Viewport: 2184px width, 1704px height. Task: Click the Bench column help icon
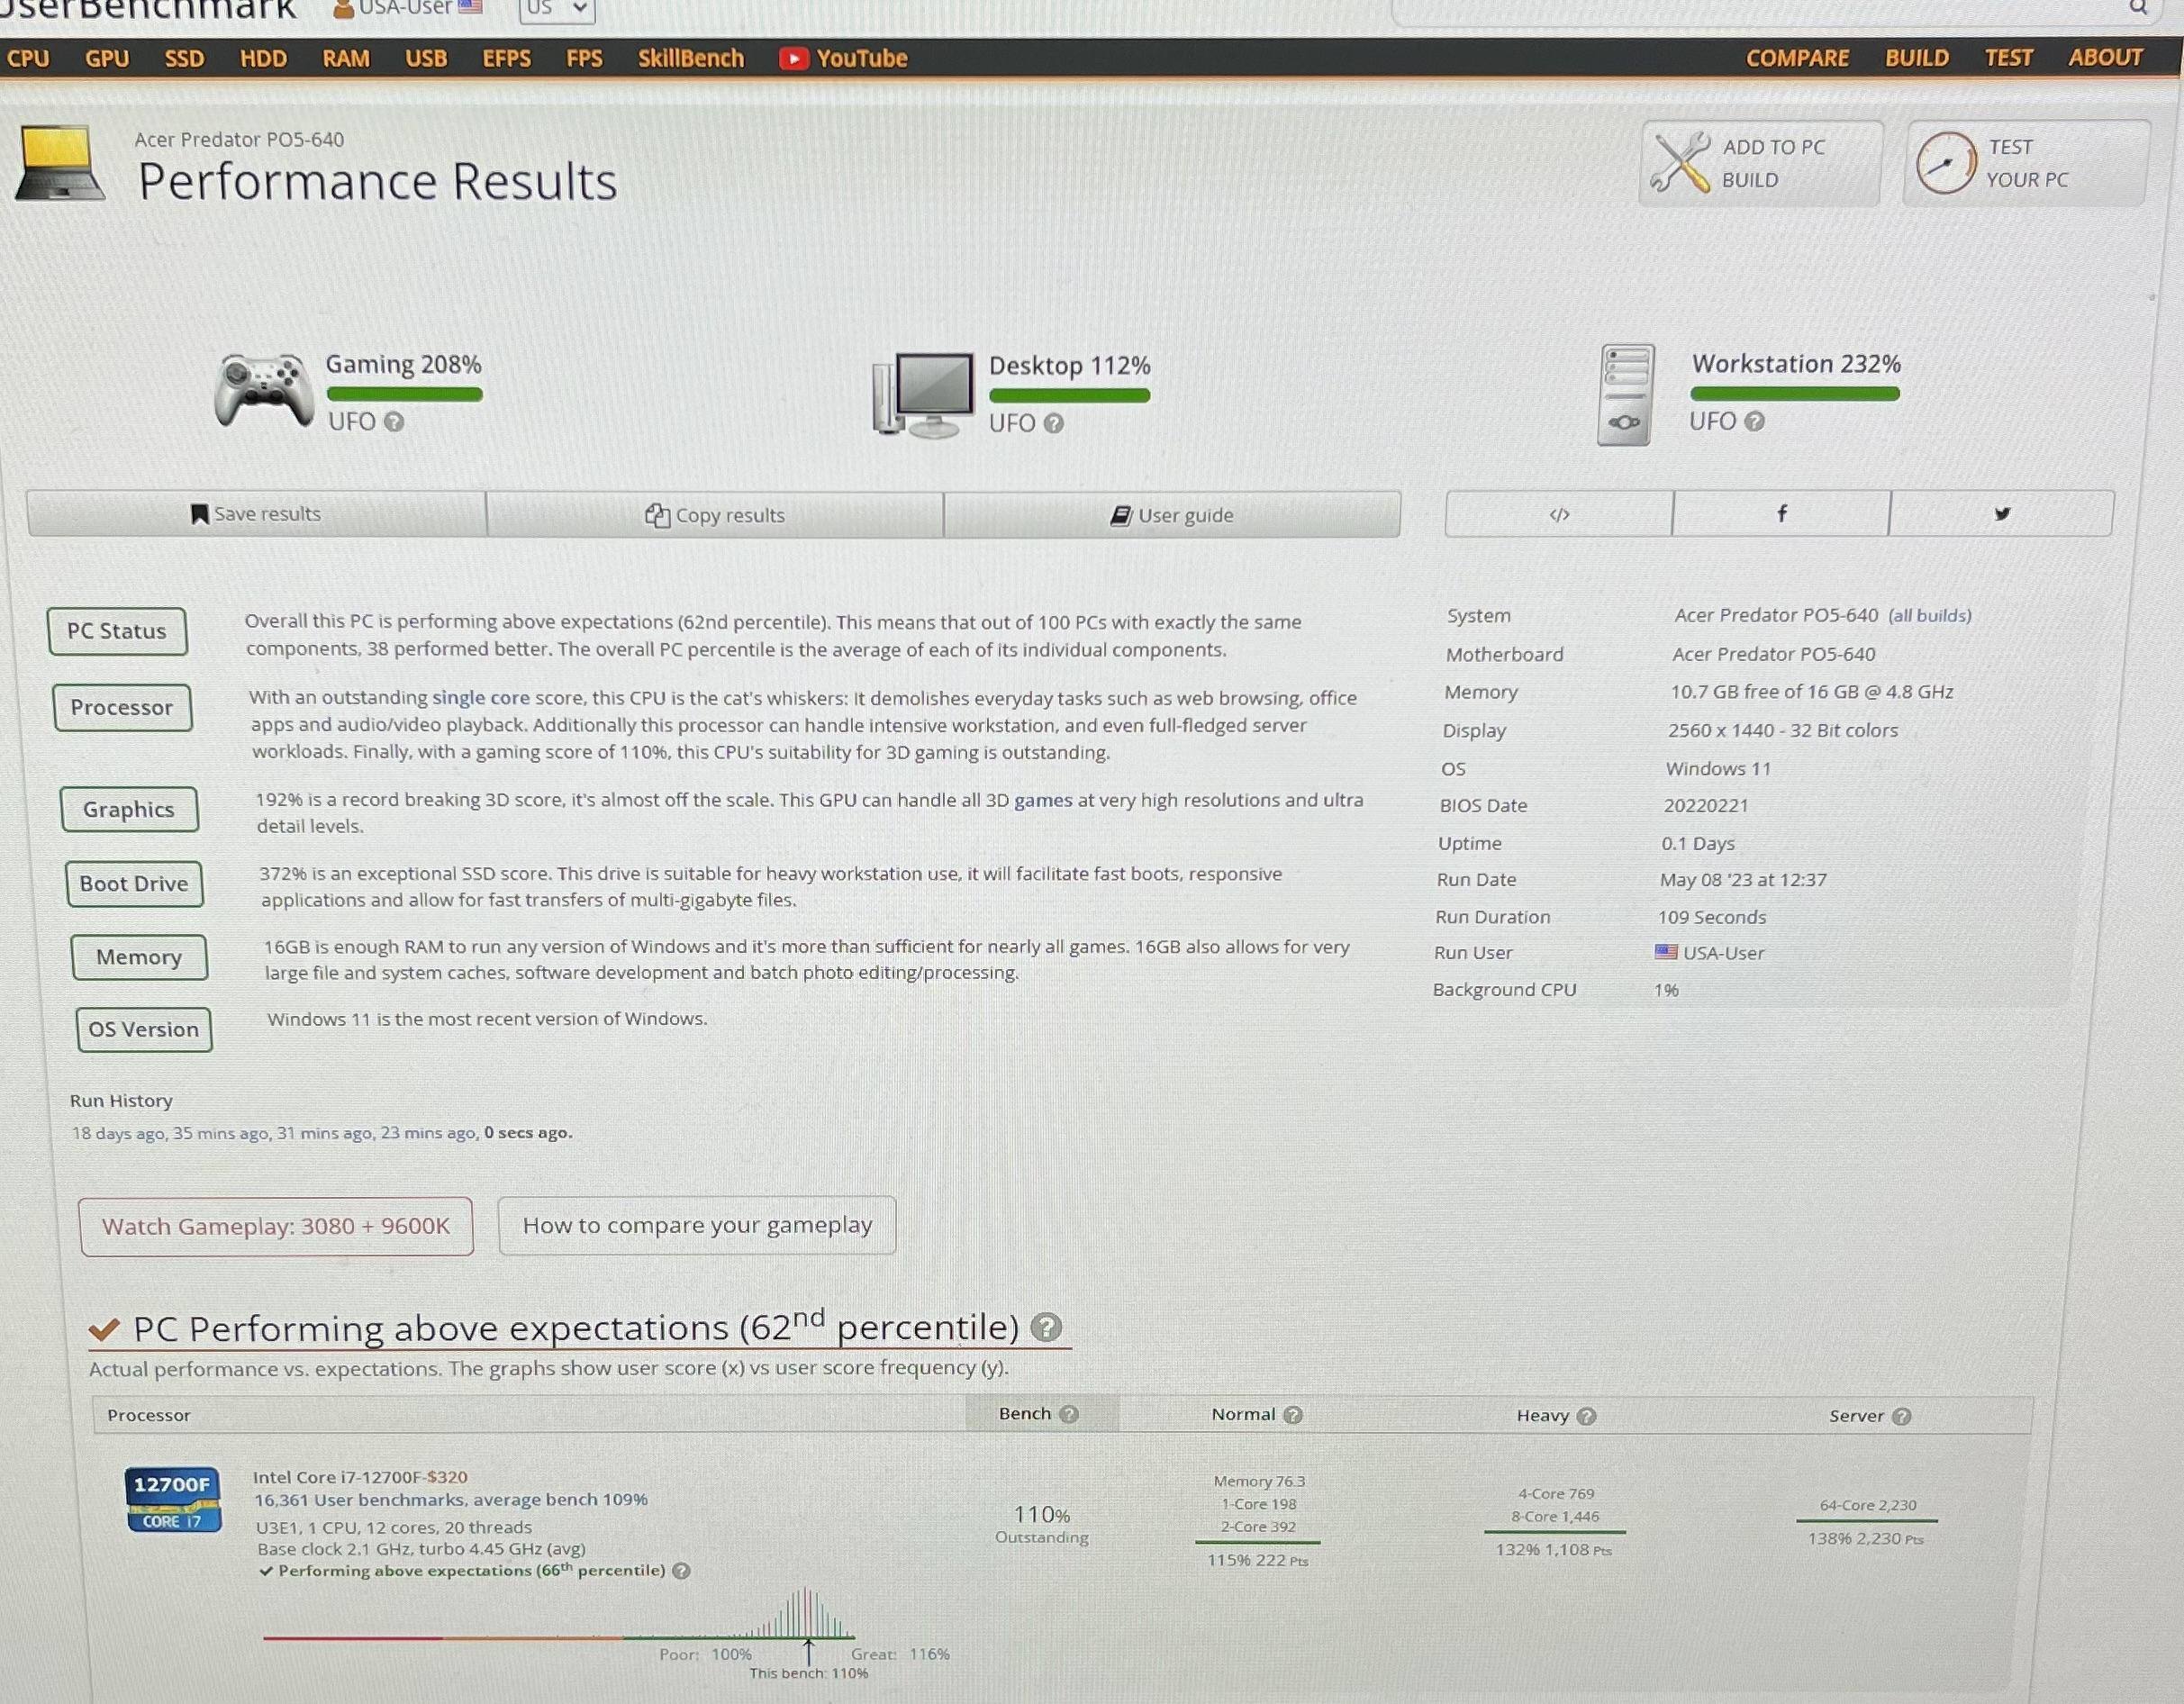click(x=1069, y=1414)
